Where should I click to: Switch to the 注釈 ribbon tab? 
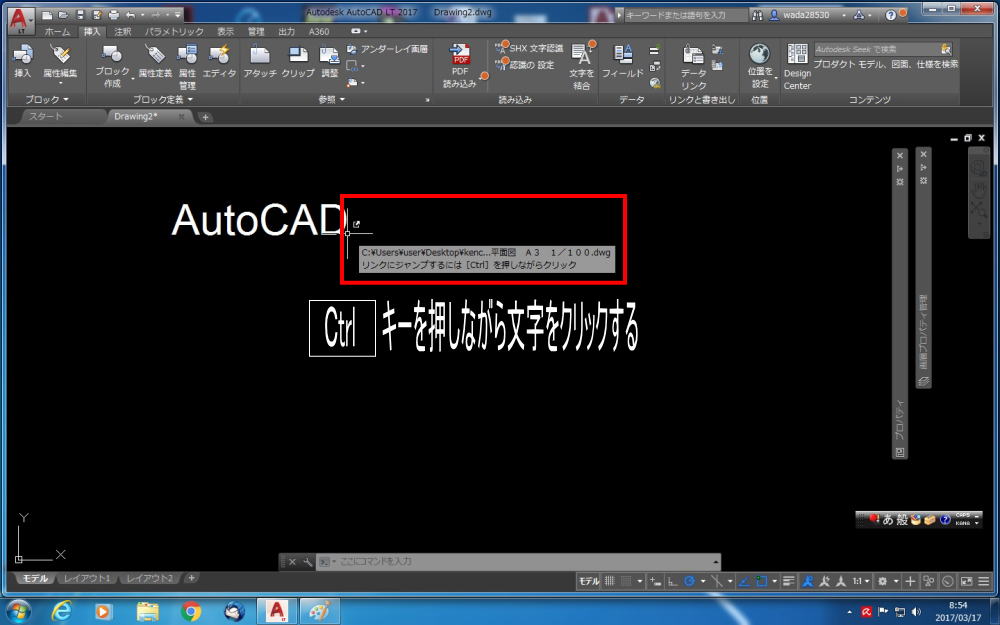click(x=122, y=31)
